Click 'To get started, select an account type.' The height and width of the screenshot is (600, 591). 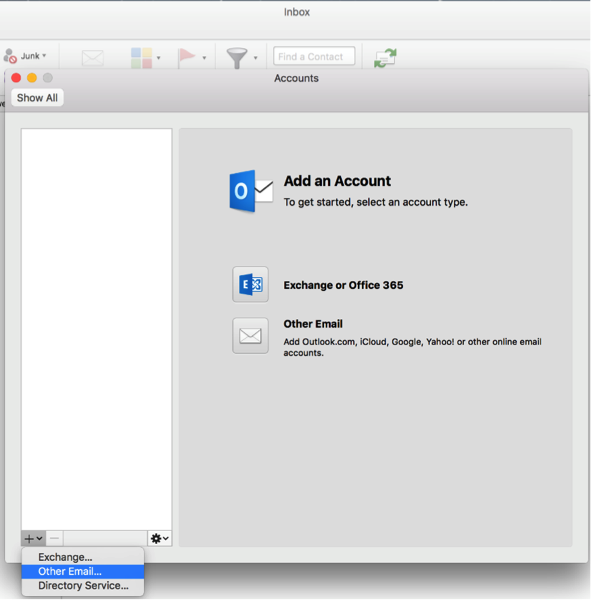[375, 202]
